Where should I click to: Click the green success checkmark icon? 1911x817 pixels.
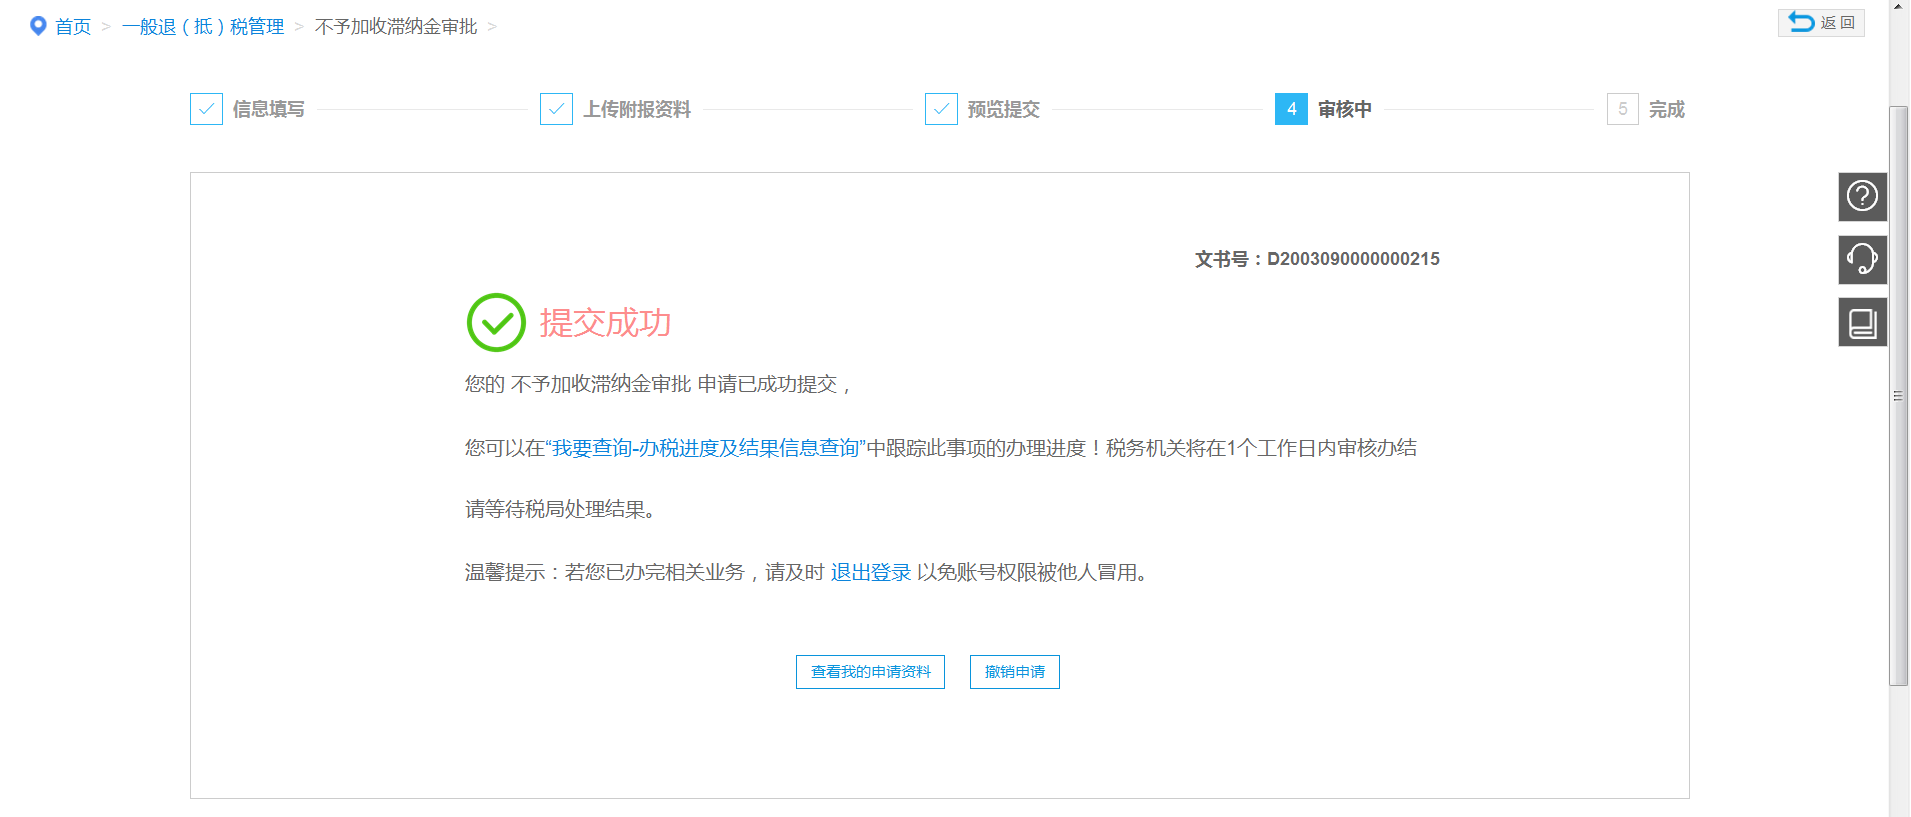coord(496,322)
